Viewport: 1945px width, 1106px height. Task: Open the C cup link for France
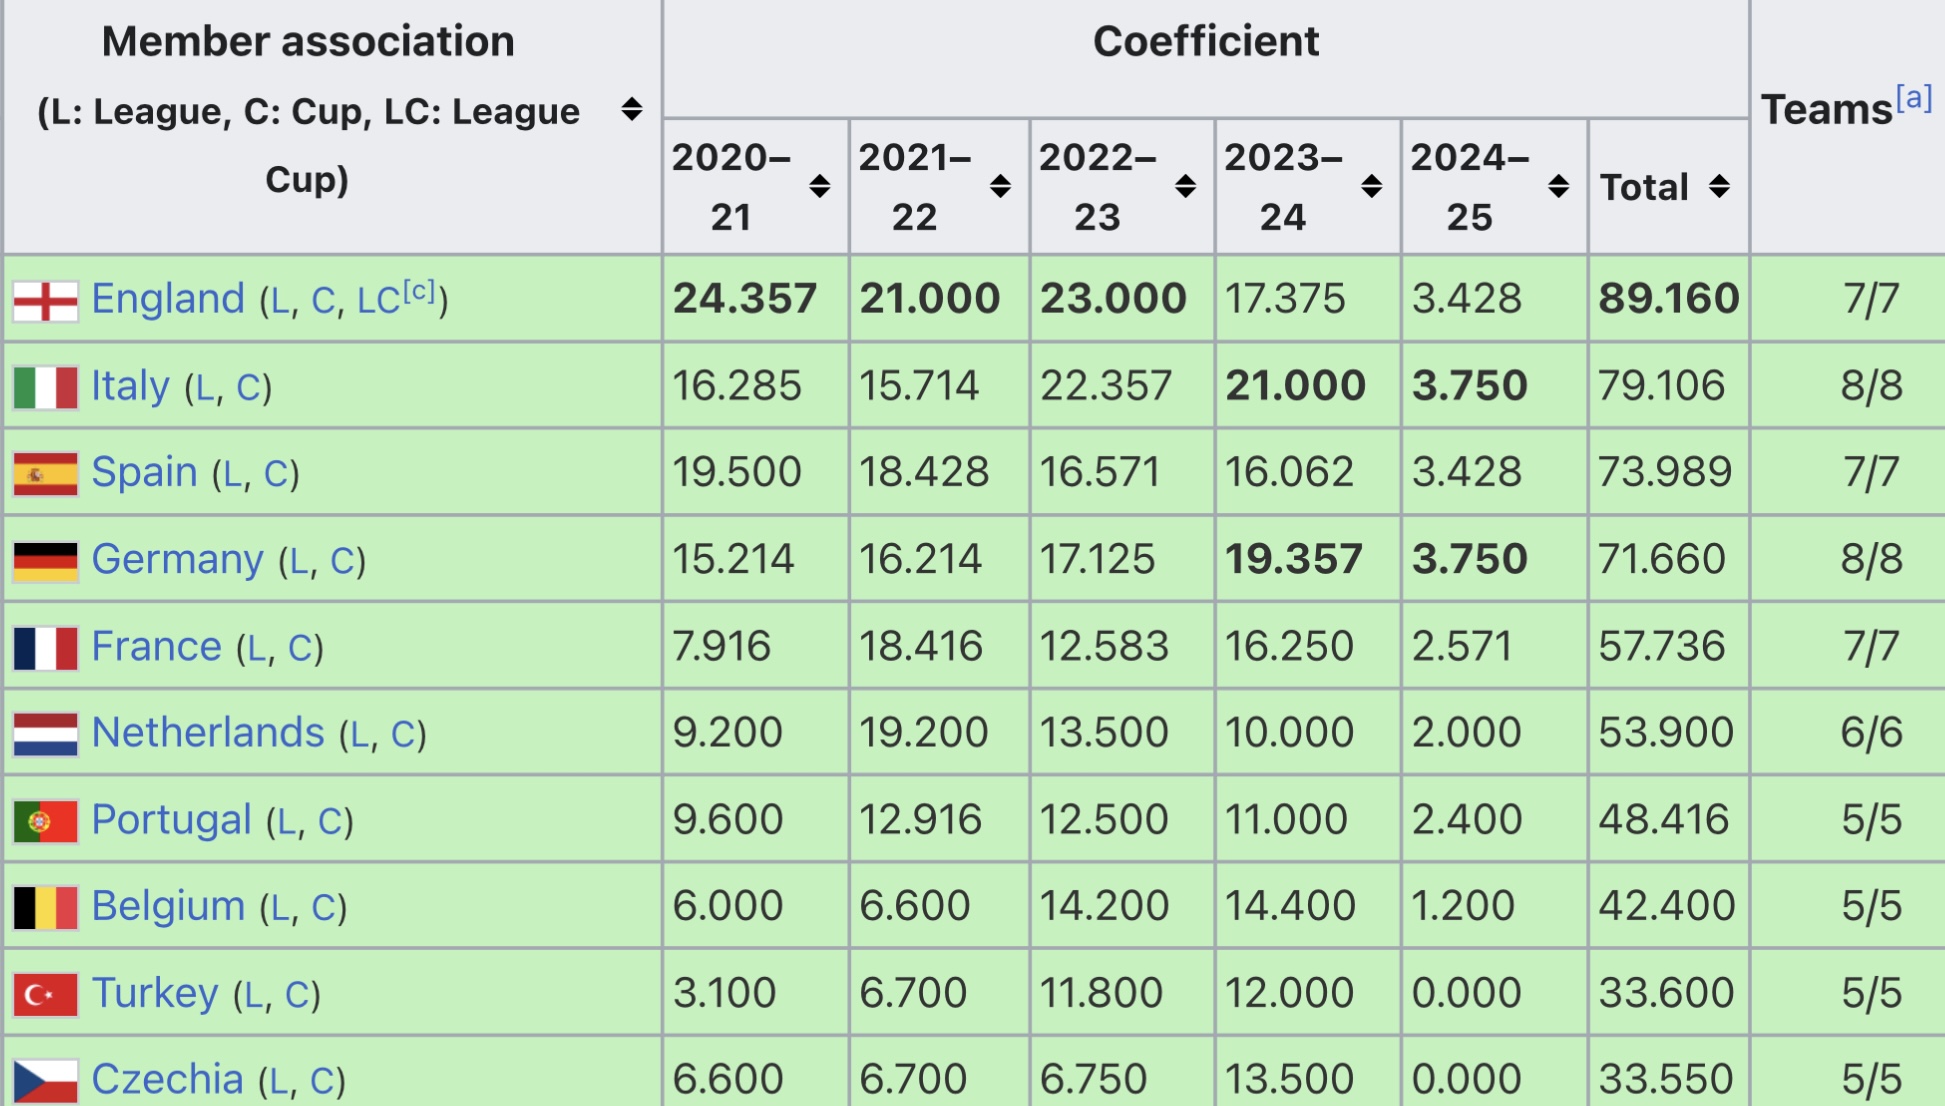tap(301, 648)
